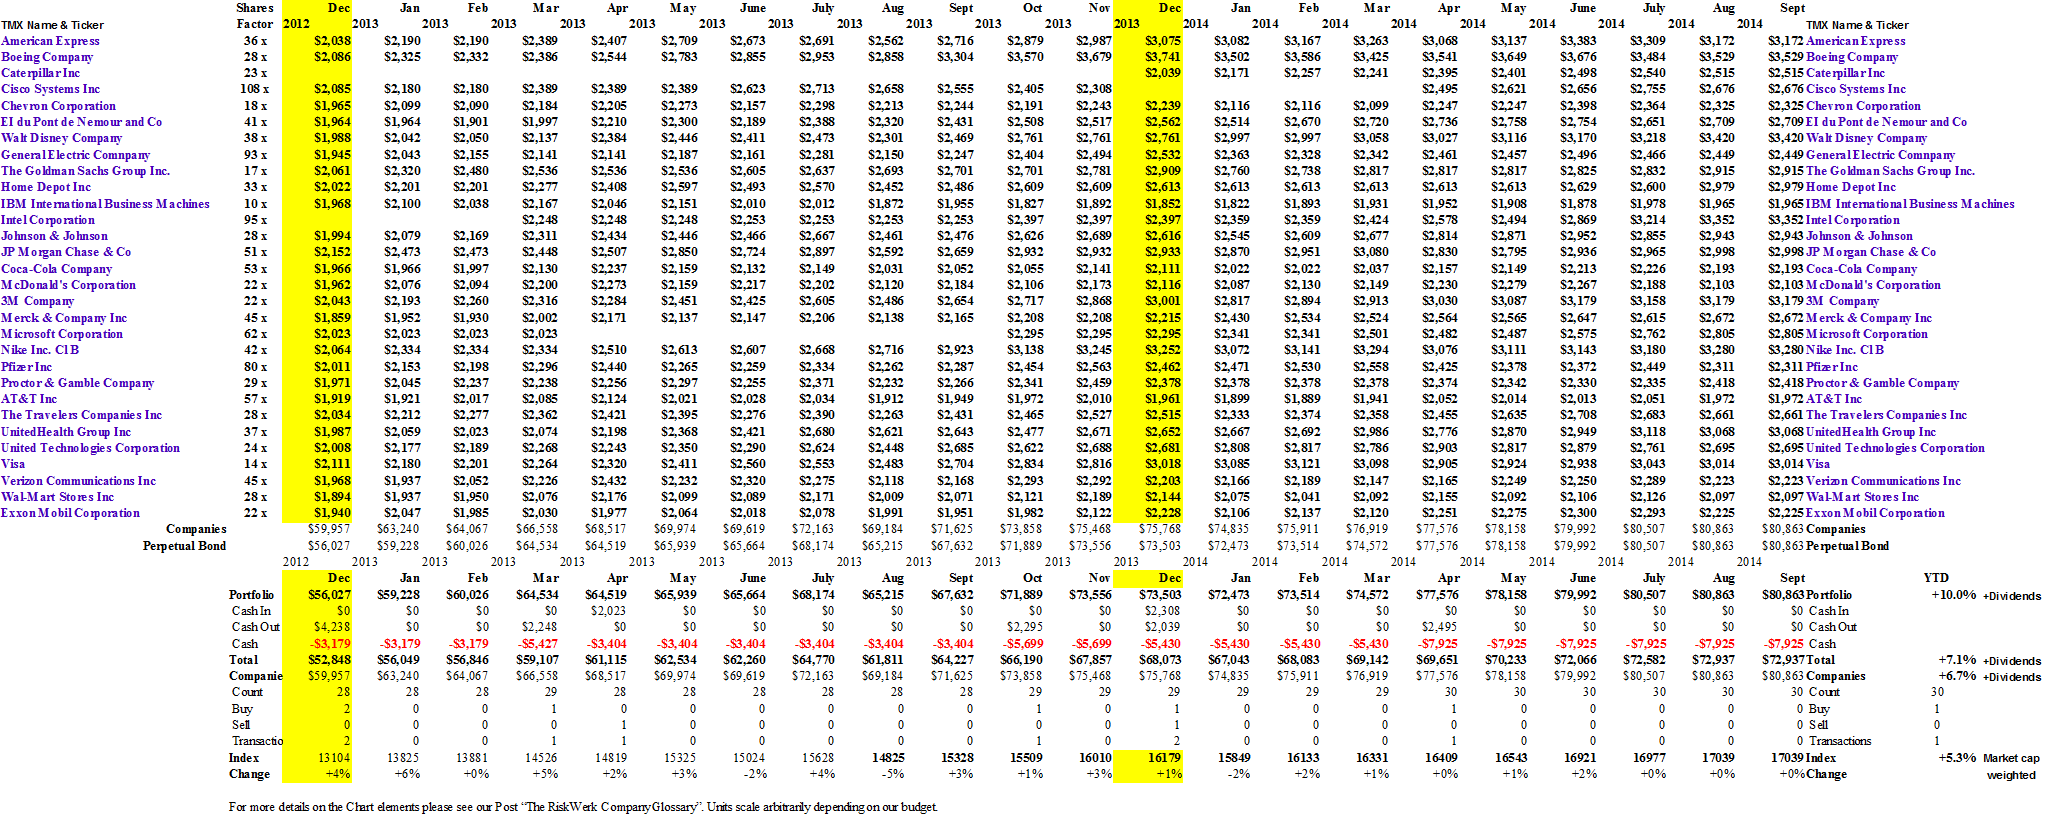
Task: Select American Express's yellow $3,075 cell
Action: 1162,41
